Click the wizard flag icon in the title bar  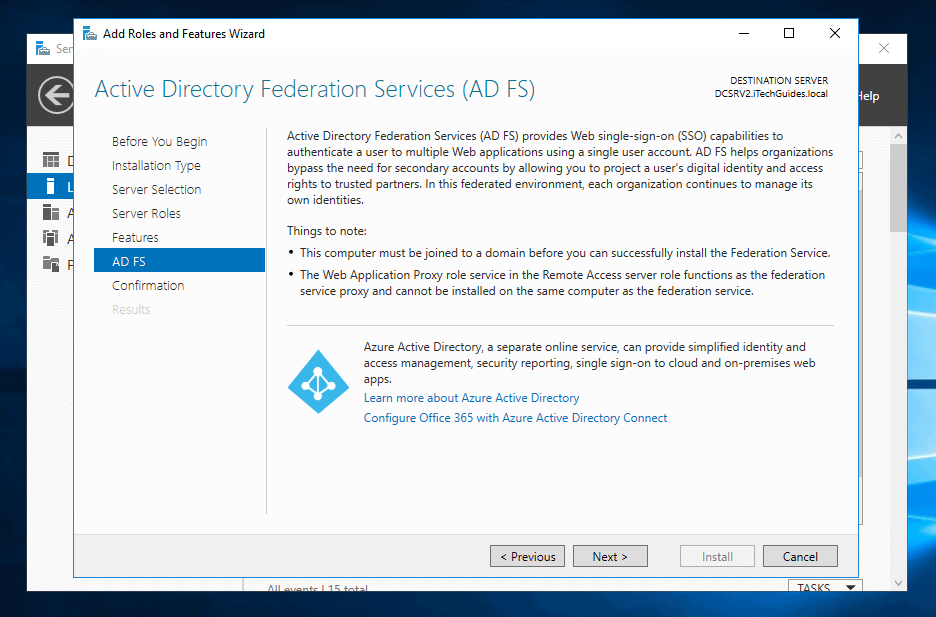tap(89, 32)
